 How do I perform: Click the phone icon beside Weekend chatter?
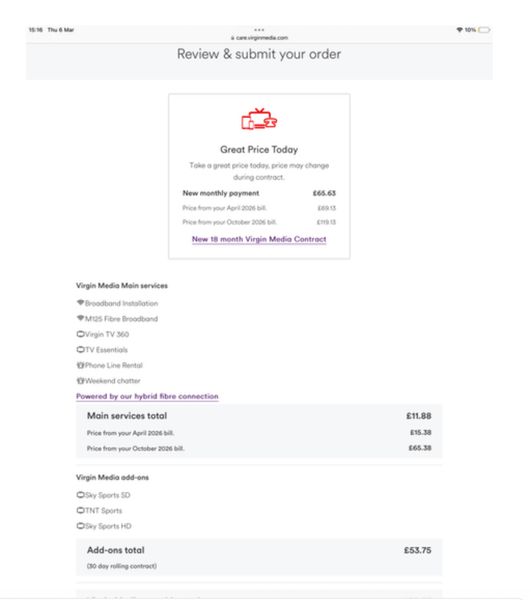80,381
